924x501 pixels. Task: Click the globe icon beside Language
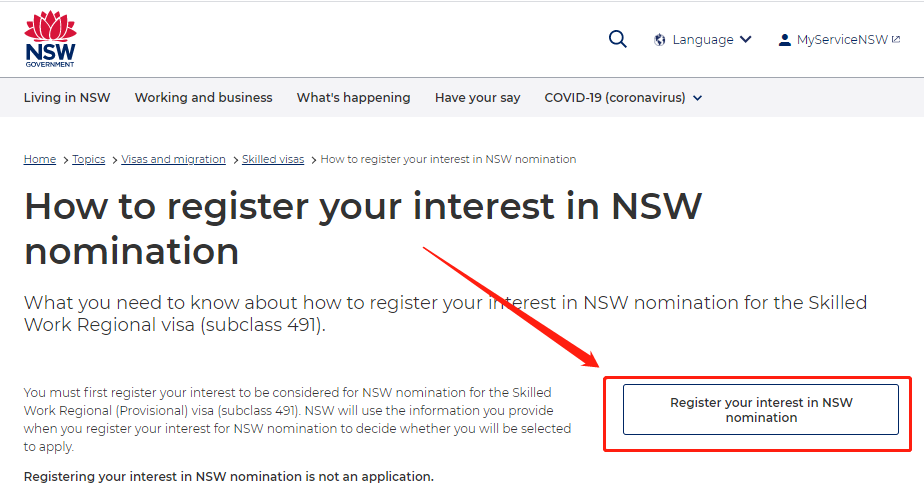click(659, 40)
